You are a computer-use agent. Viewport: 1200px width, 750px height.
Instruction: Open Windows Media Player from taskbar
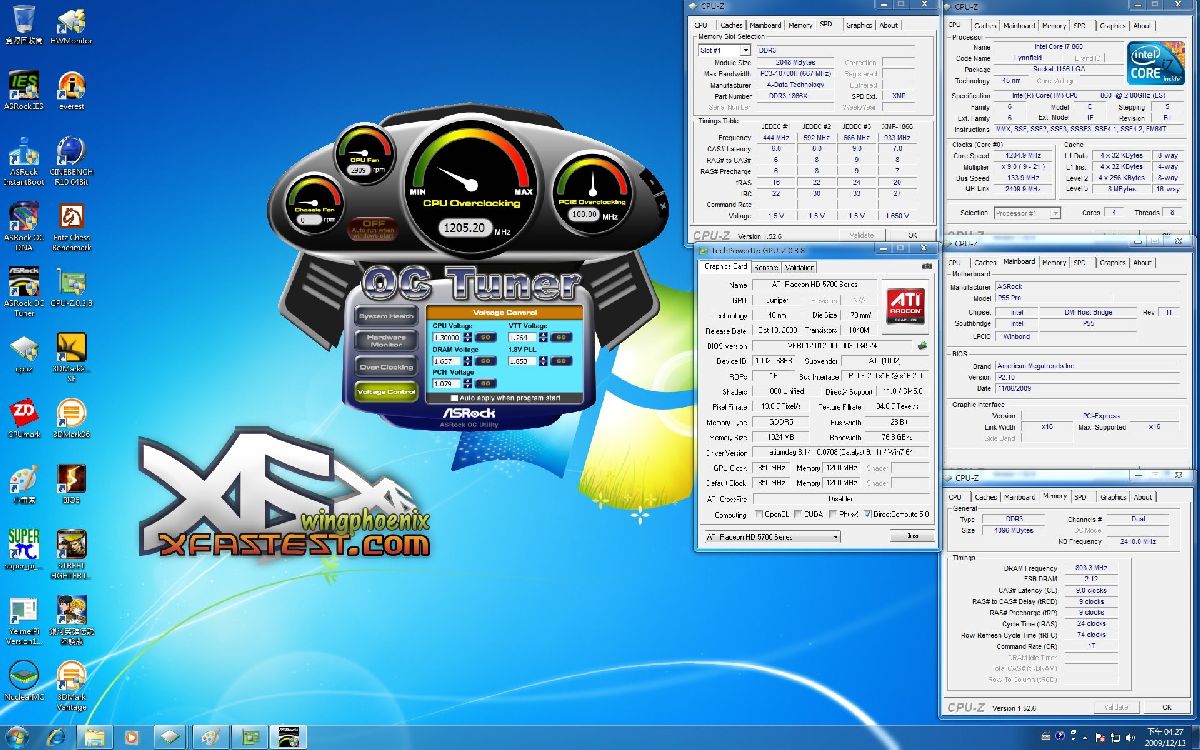tap(131, 736)
